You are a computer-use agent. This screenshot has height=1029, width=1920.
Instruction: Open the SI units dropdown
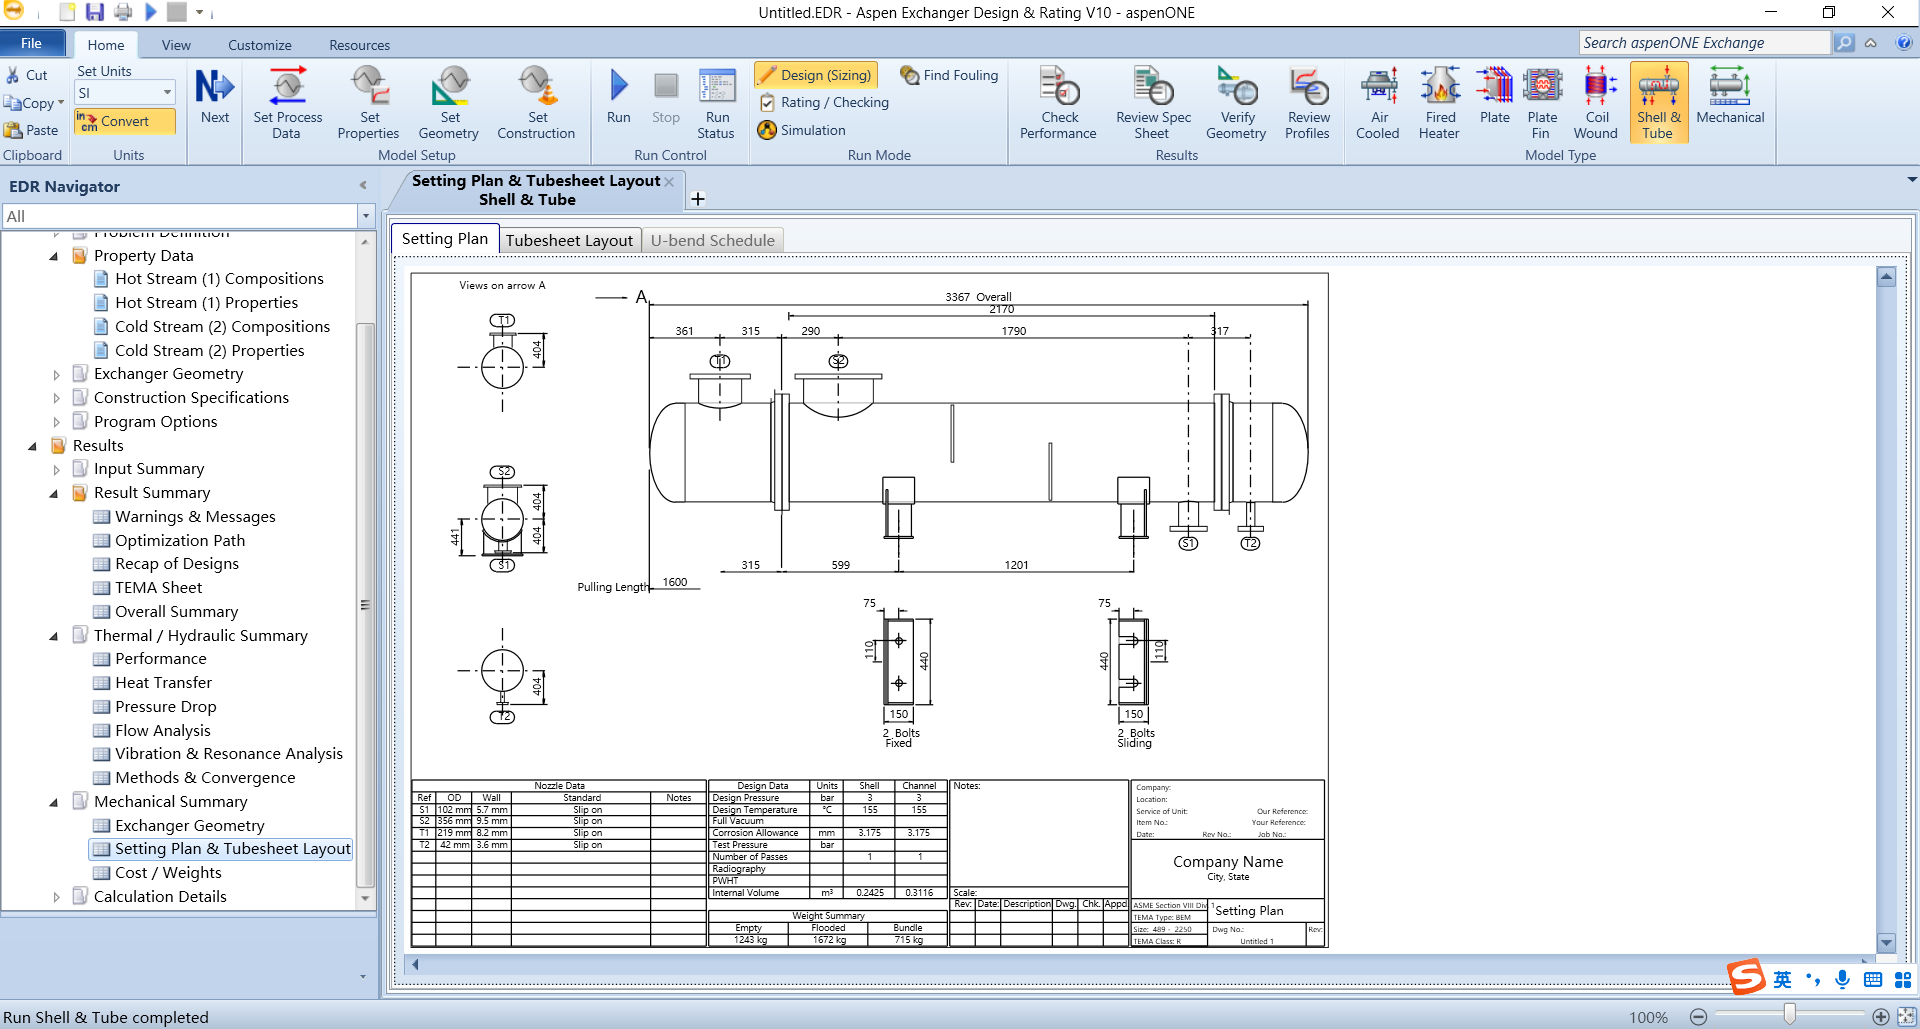click(x=166, y=93)
